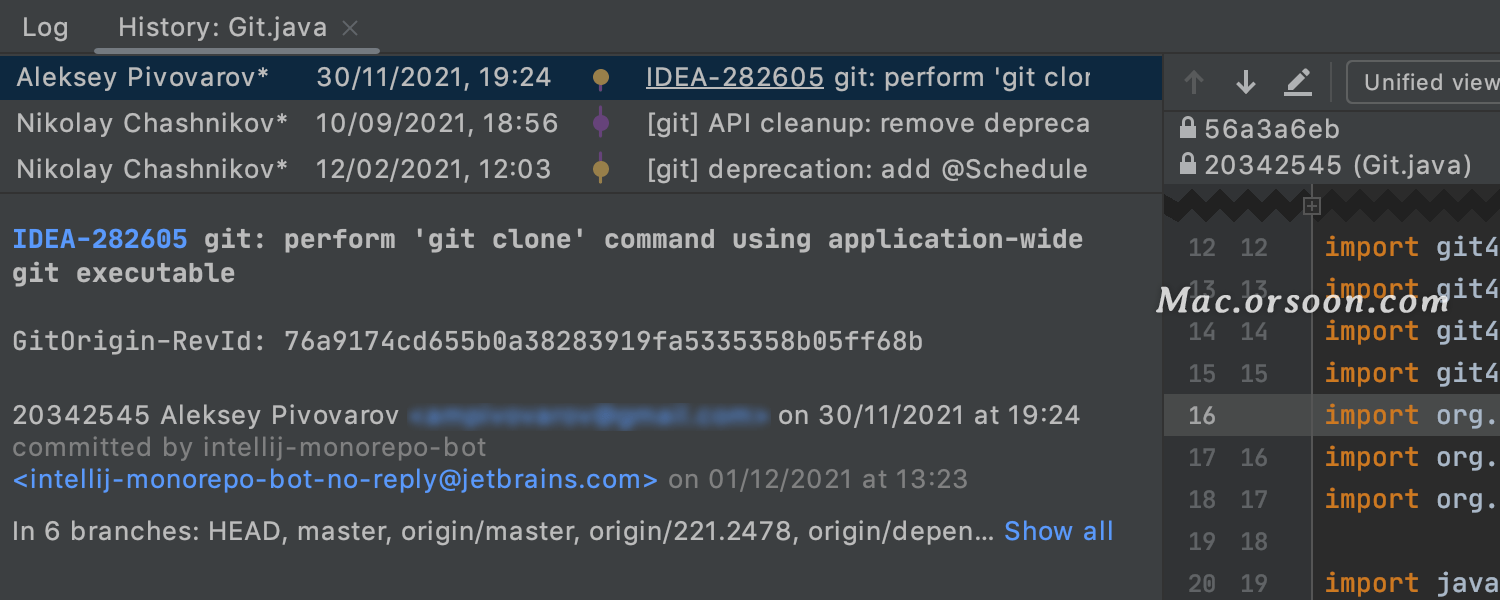
Task: Open the Unified viewer dropdown
Action: [x=1425, y=82]
